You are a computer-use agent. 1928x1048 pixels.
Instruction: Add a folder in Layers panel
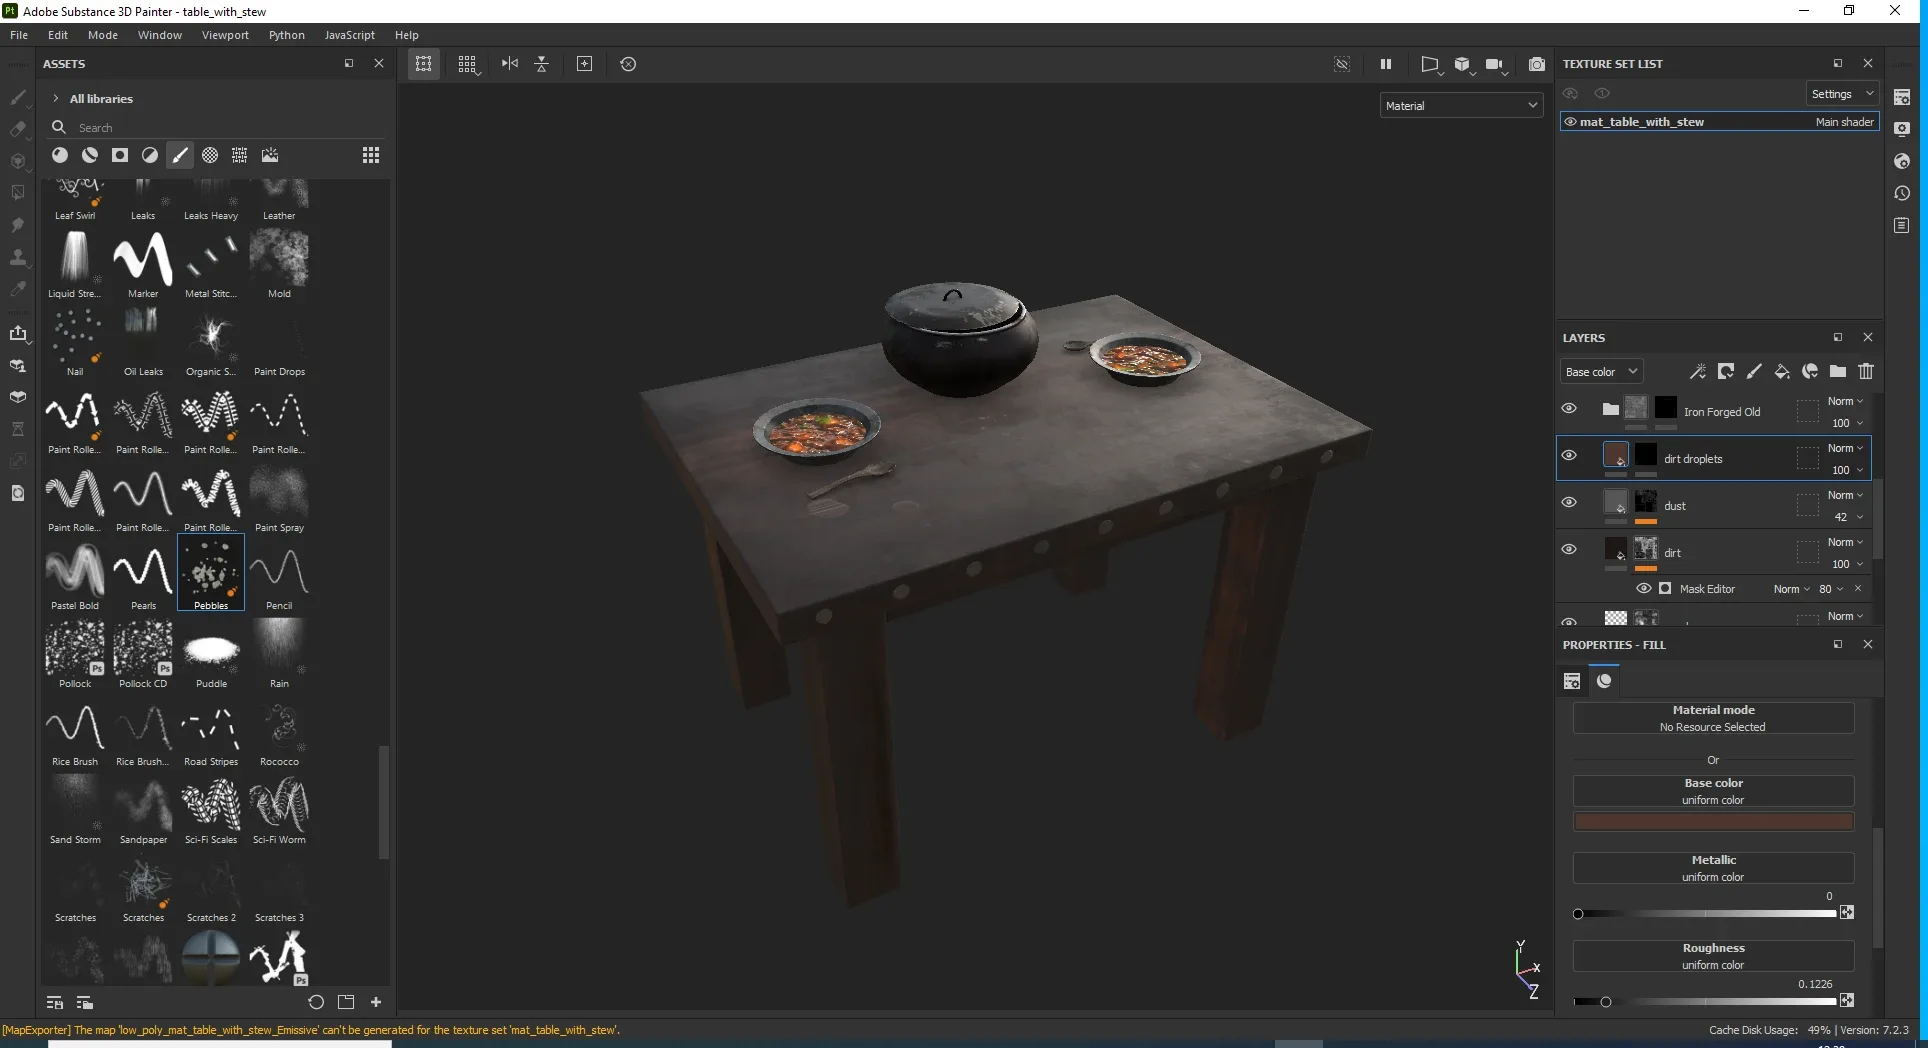[1838, 371]
